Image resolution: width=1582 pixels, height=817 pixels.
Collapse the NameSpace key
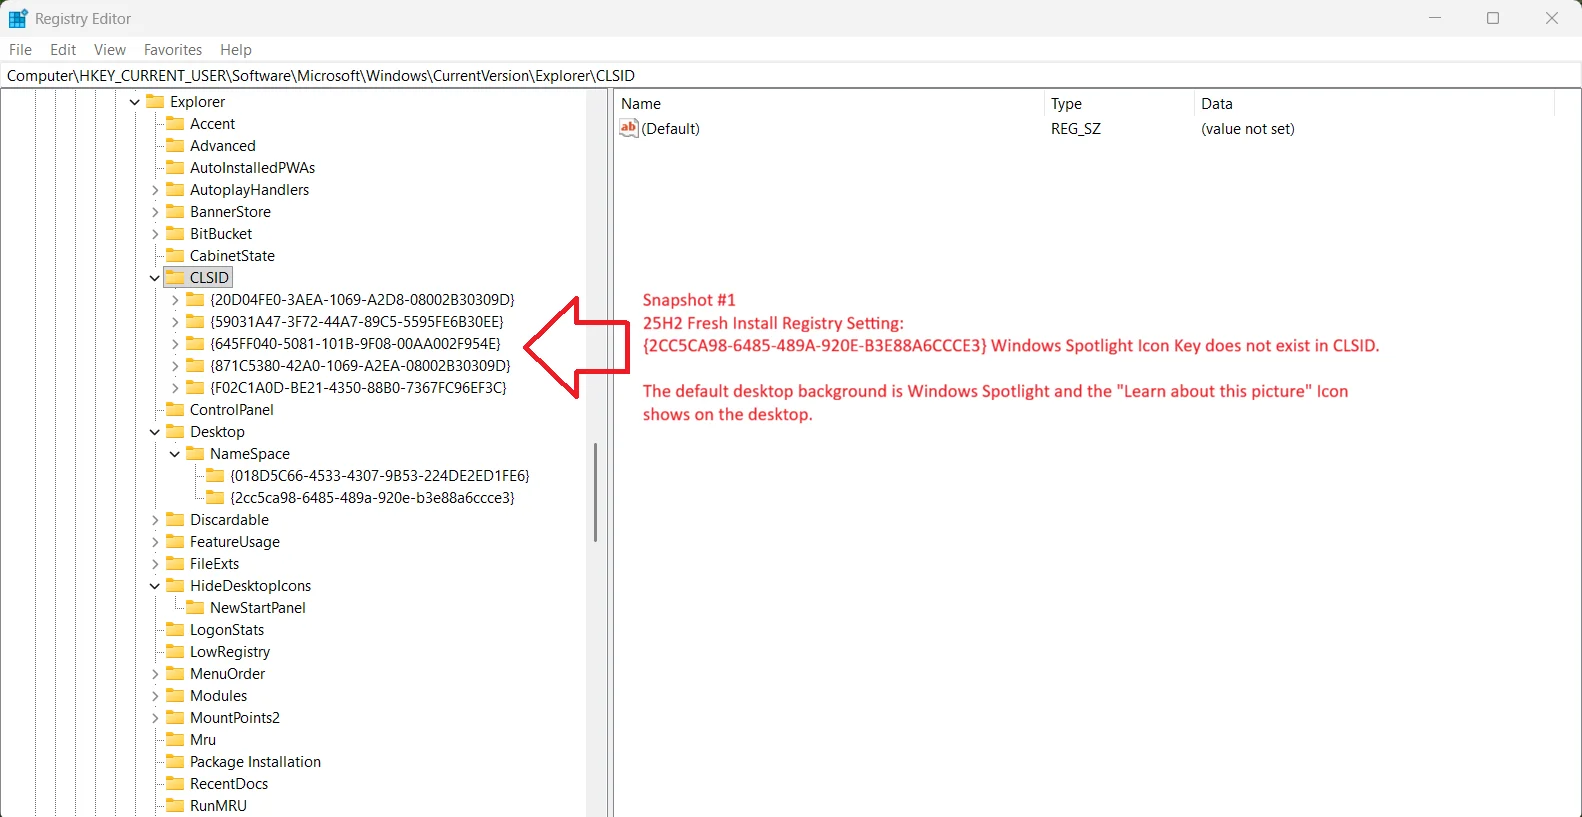point(175,454)
